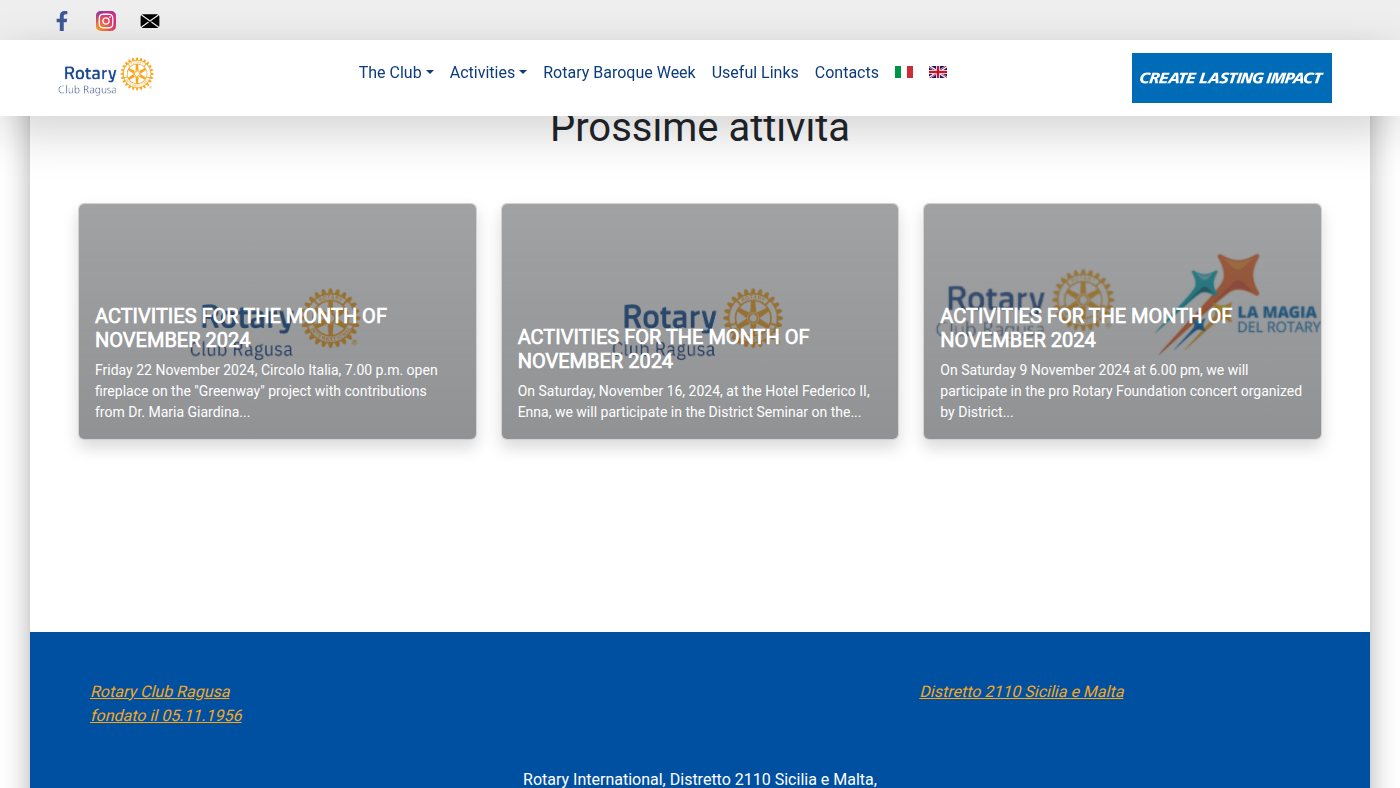Expand The Club dropdown menu
The height and width of the screenshot is (788, 1400).
[x=396, y=72]
